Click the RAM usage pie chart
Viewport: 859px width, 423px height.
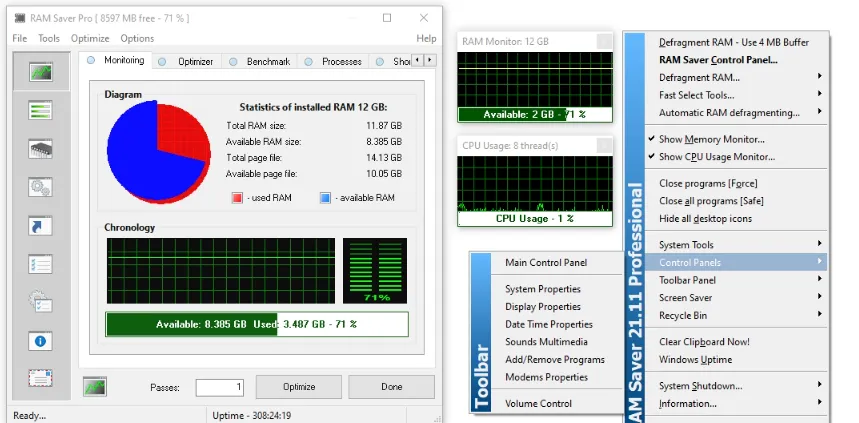[x=159, y=152]
